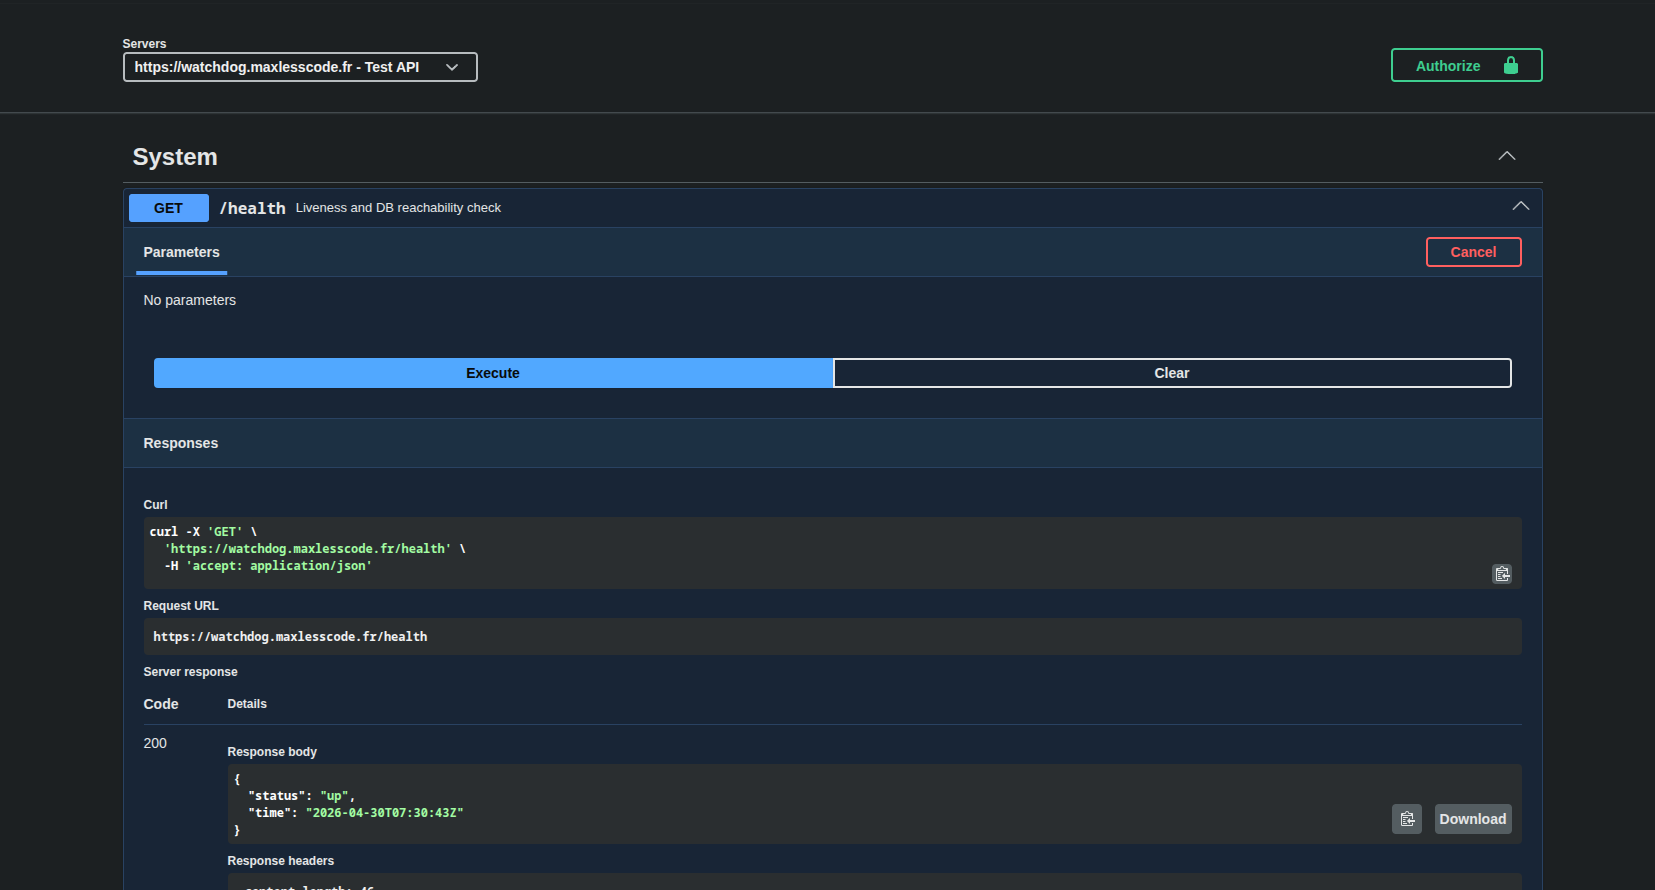
Task: Collapse the GET /health operation
Action: pyautogui.click(x=1521, y=206)
